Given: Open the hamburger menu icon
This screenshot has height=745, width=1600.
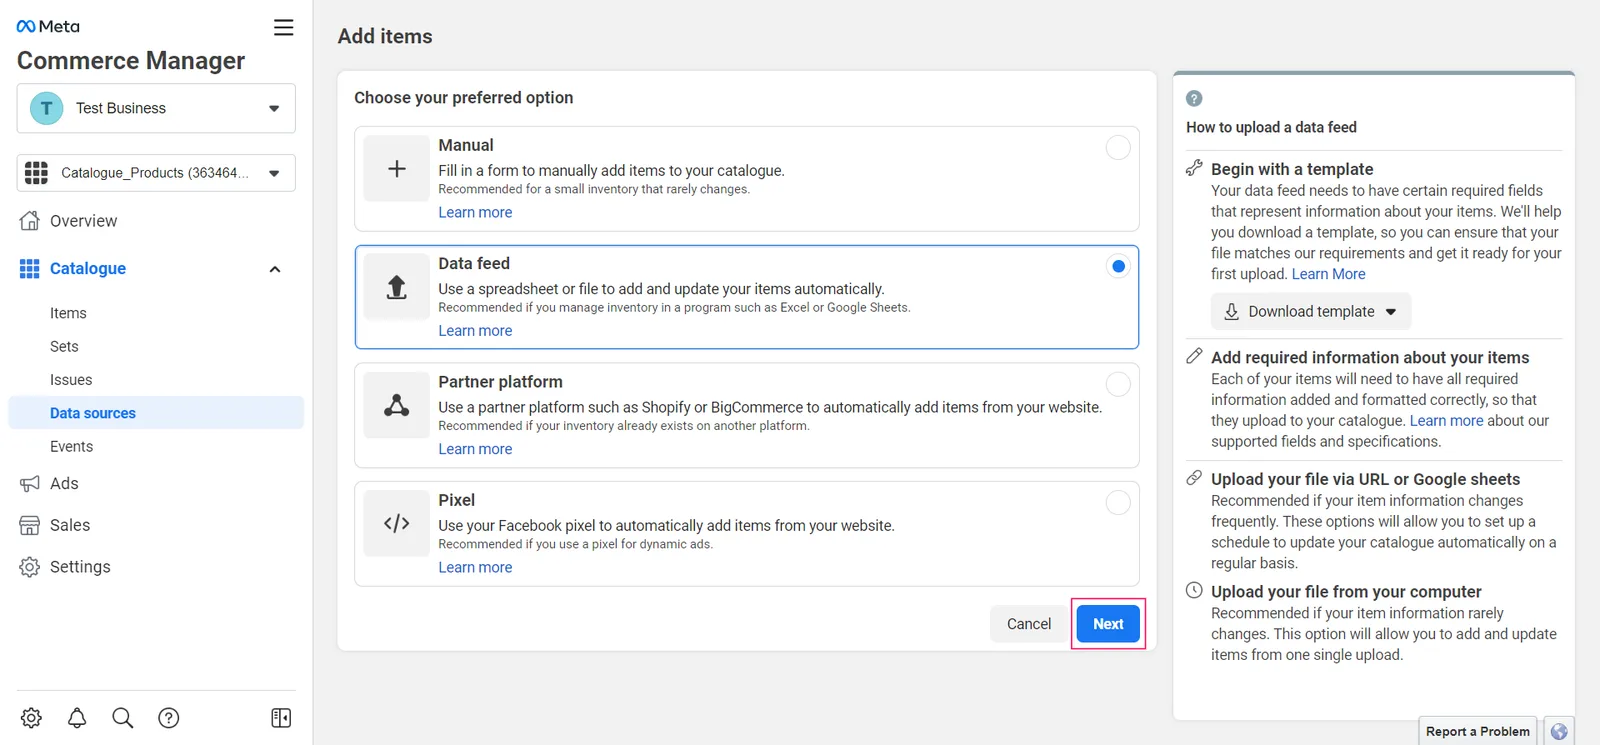Looking at the screenshot, I should pyautogui.click(x=284, y=27).
